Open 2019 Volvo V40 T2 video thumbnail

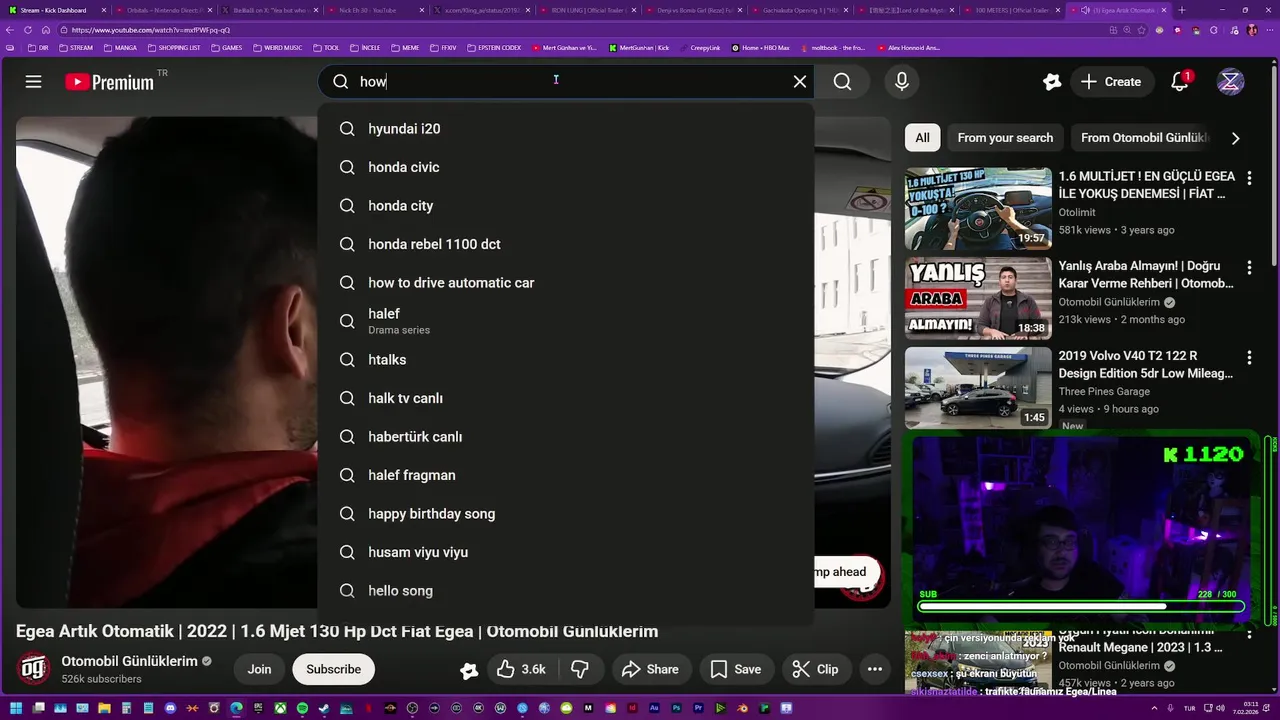[978, 388]
